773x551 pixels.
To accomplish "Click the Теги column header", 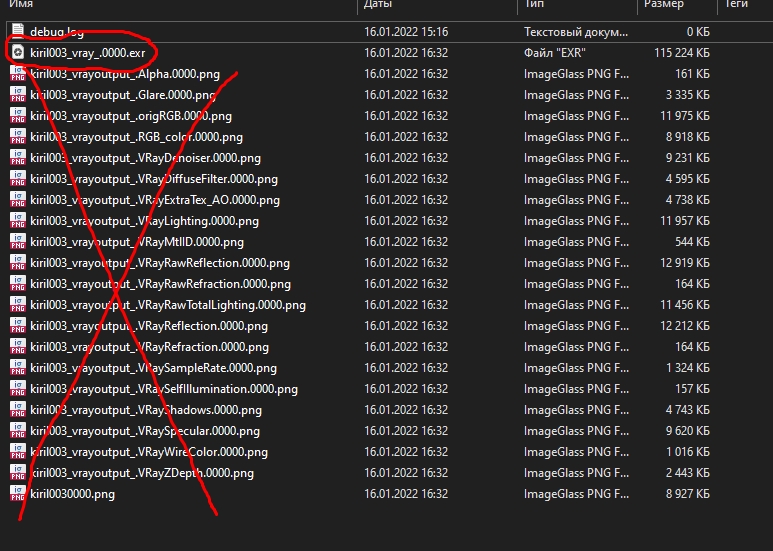I will click(x=736, y=5).
